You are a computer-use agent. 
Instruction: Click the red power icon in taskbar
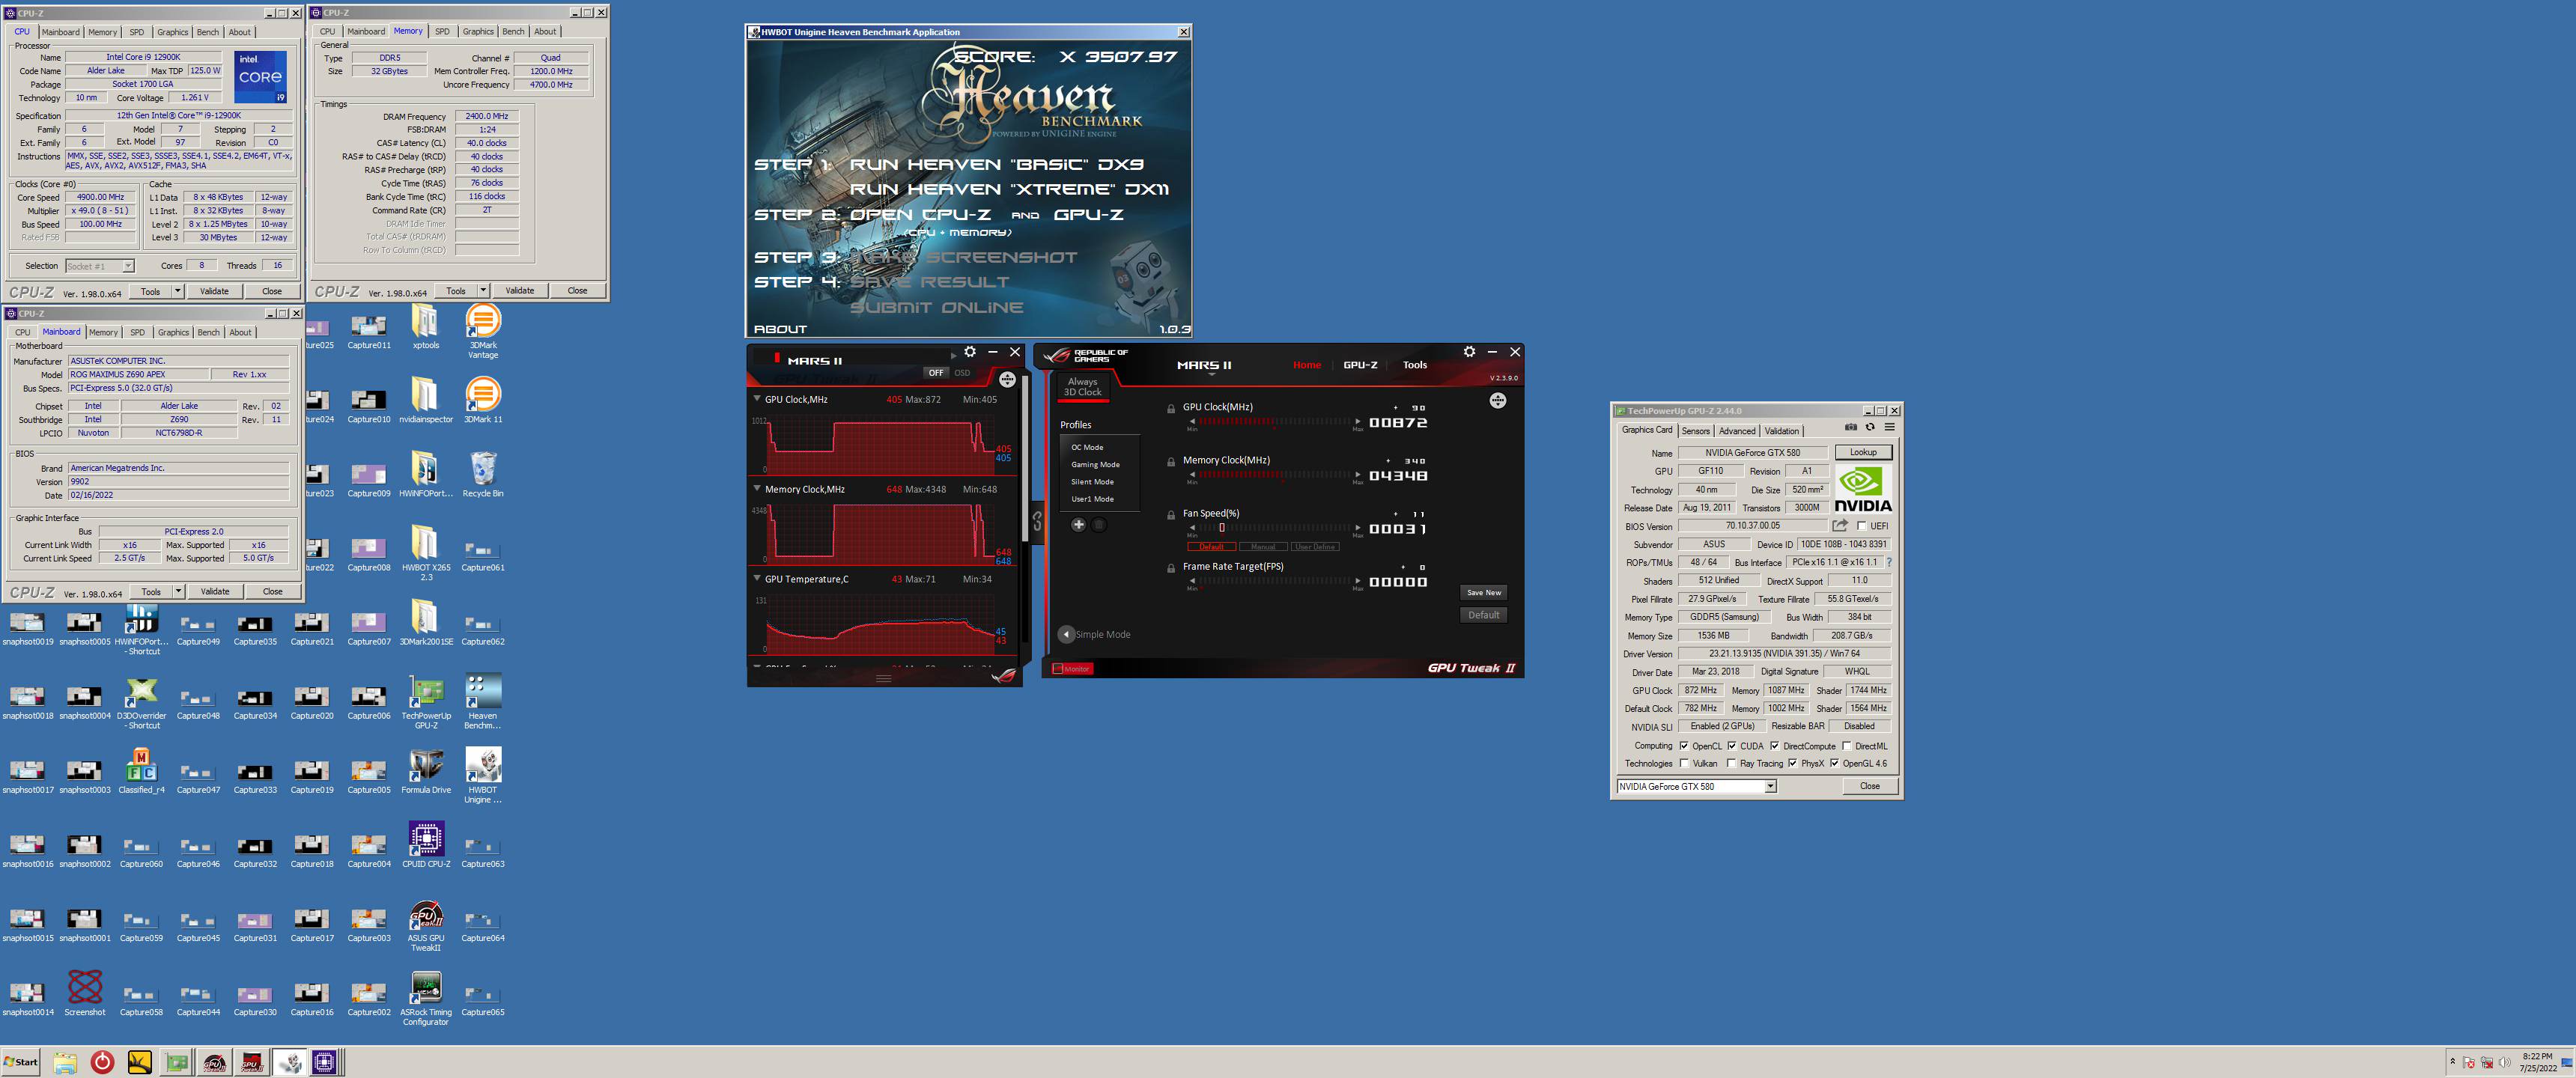(102, 1062)
